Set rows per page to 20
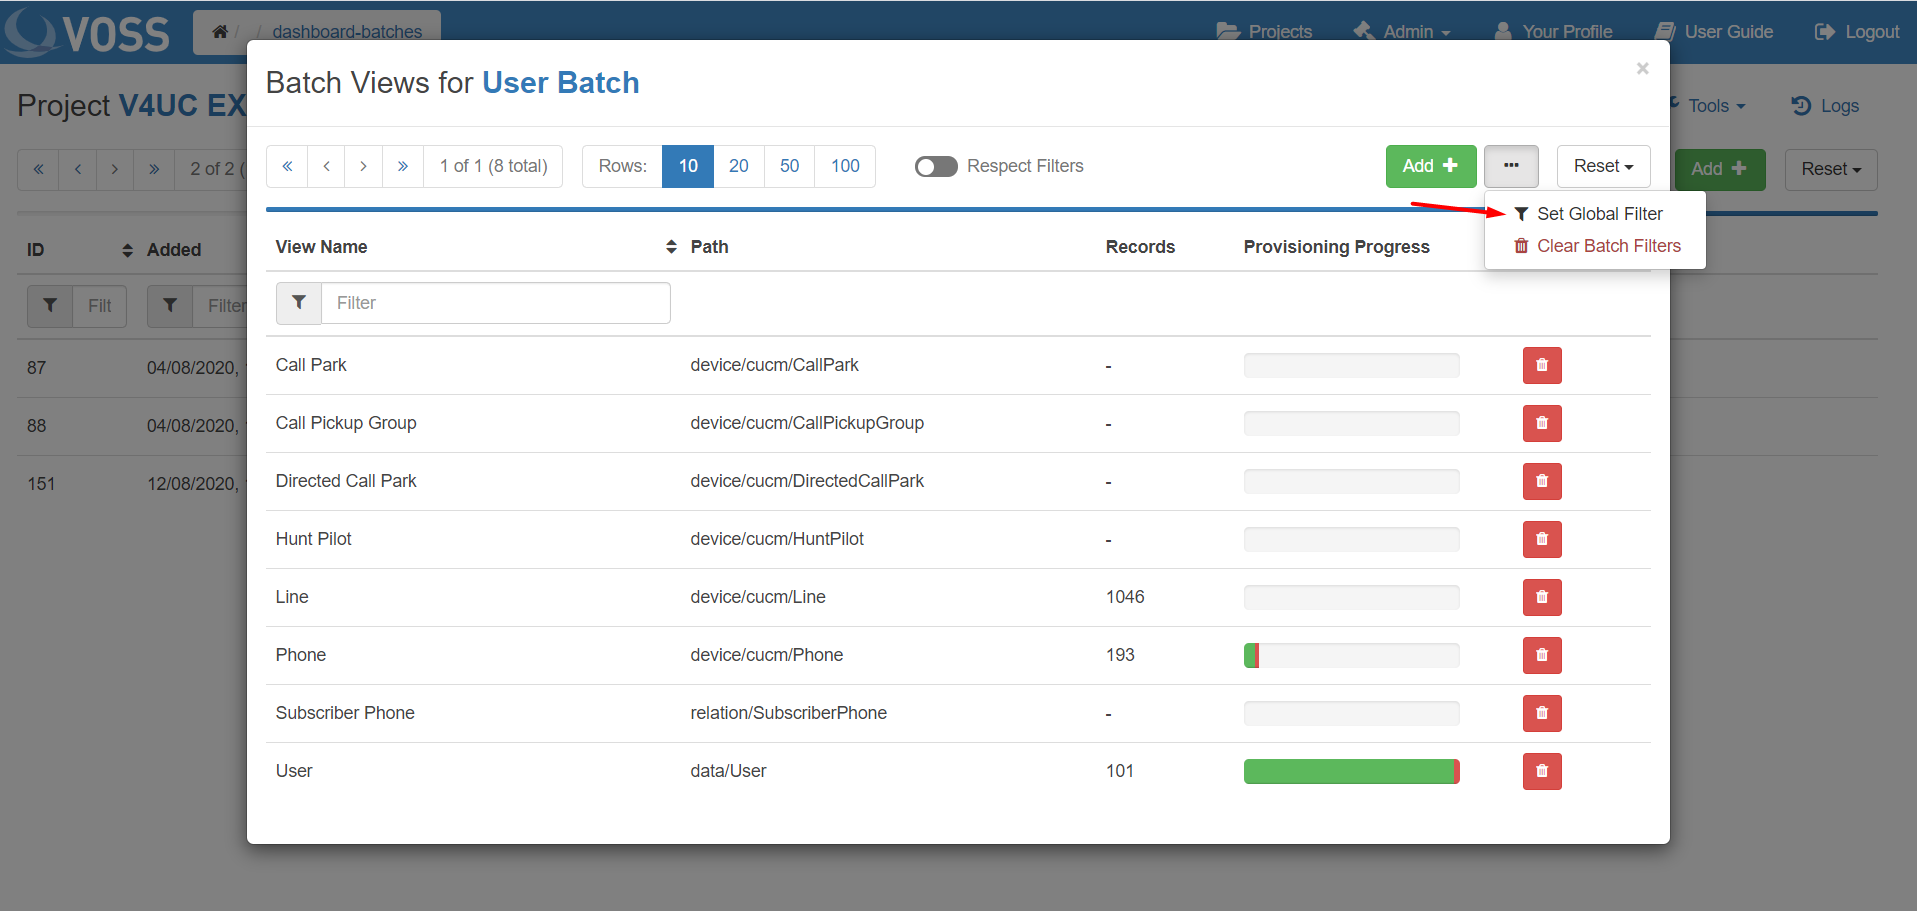 point(738,166)
